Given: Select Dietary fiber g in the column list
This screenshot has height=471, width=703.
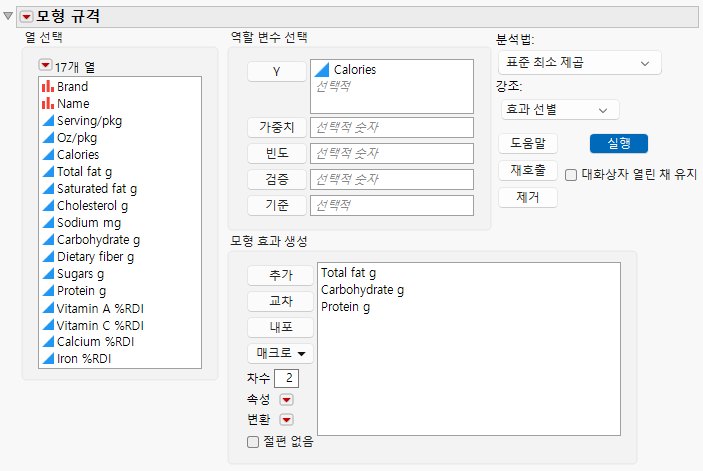Looking at the screenshot, I should (x=95, y=257).
